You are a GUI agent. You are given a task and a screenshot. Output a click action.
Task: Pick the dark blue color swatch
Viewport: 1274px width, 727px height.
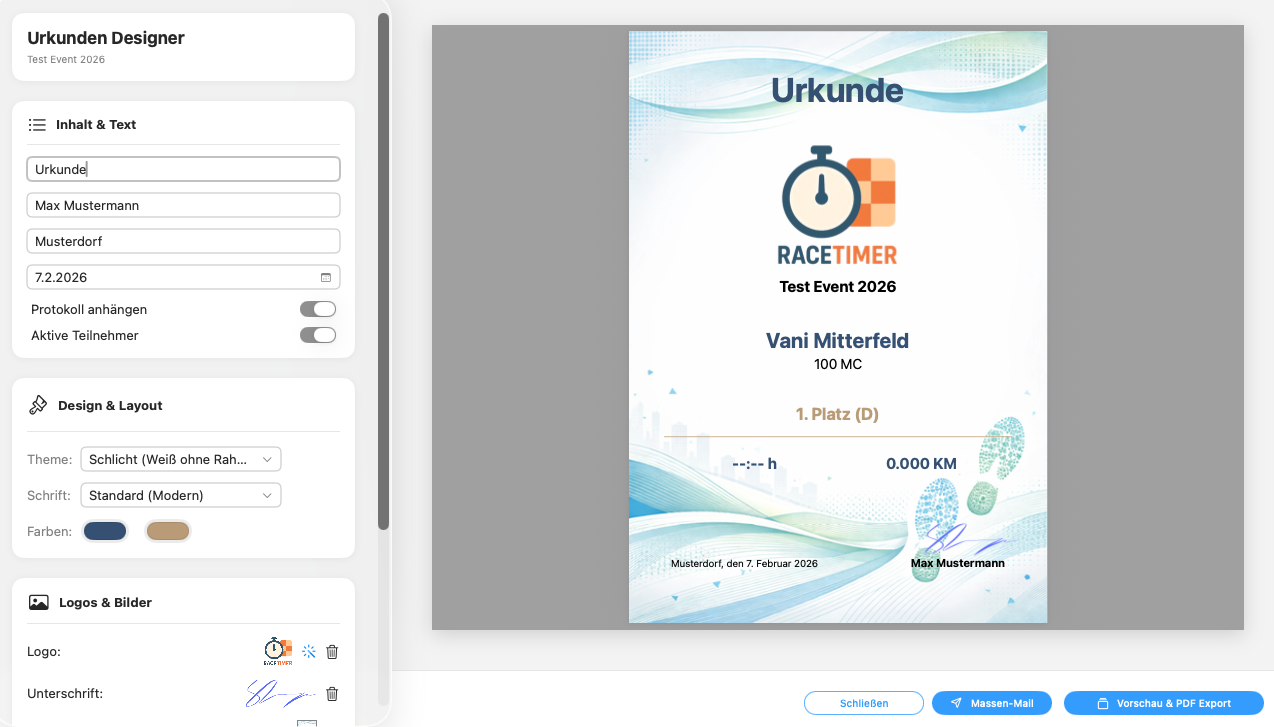(x=105, y=531)
